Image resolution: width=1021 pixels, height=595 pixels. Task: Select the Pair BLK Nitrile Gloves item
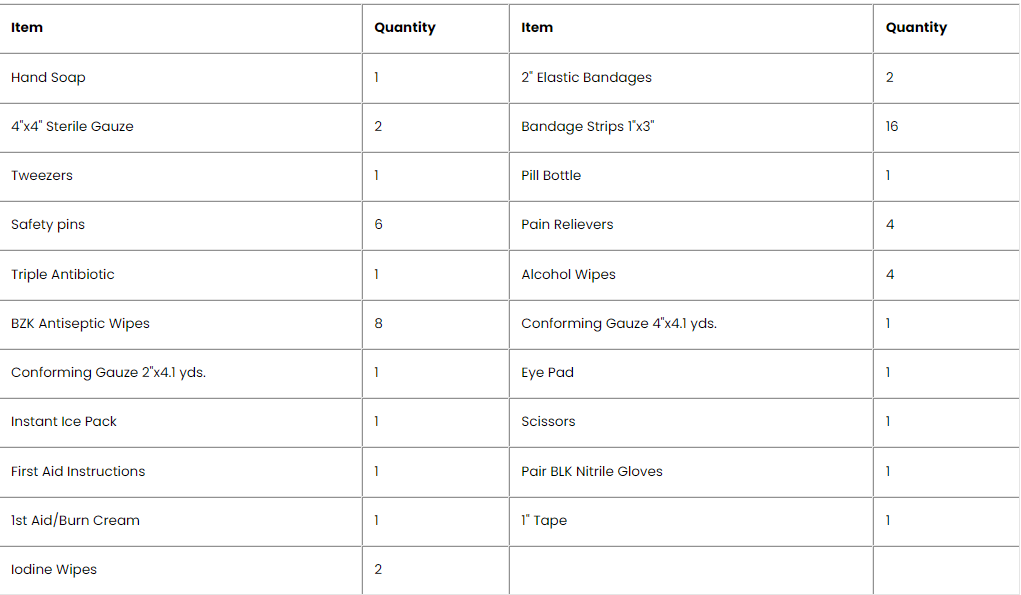point(592,472)
